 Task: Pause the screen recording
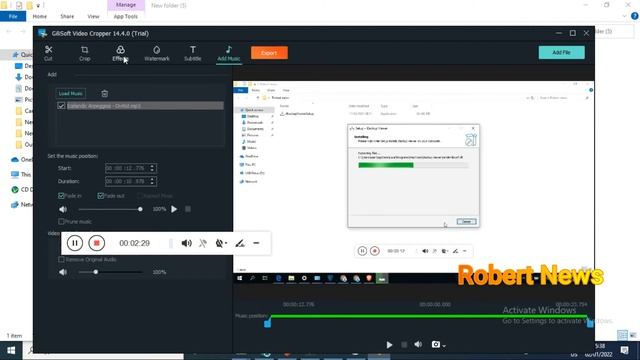pyautogui.click(x=75, y=243)
